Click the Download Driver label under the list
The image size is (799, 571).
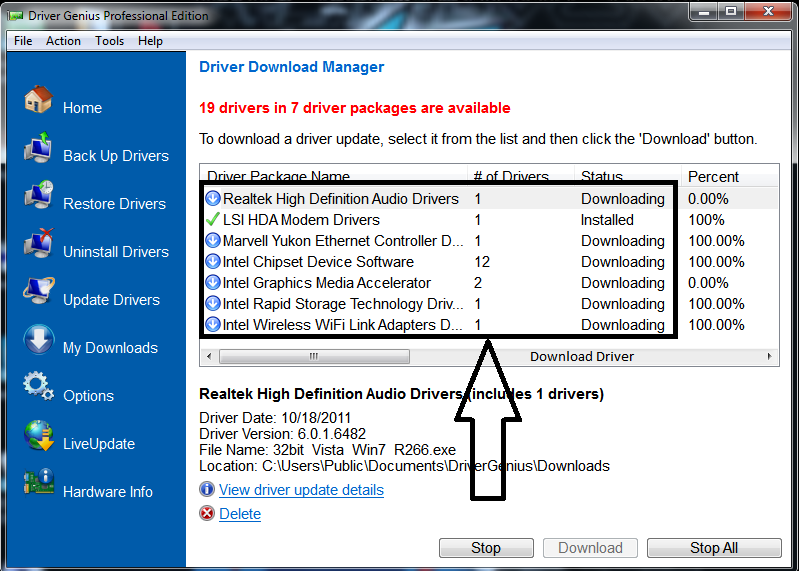(582, 356)
